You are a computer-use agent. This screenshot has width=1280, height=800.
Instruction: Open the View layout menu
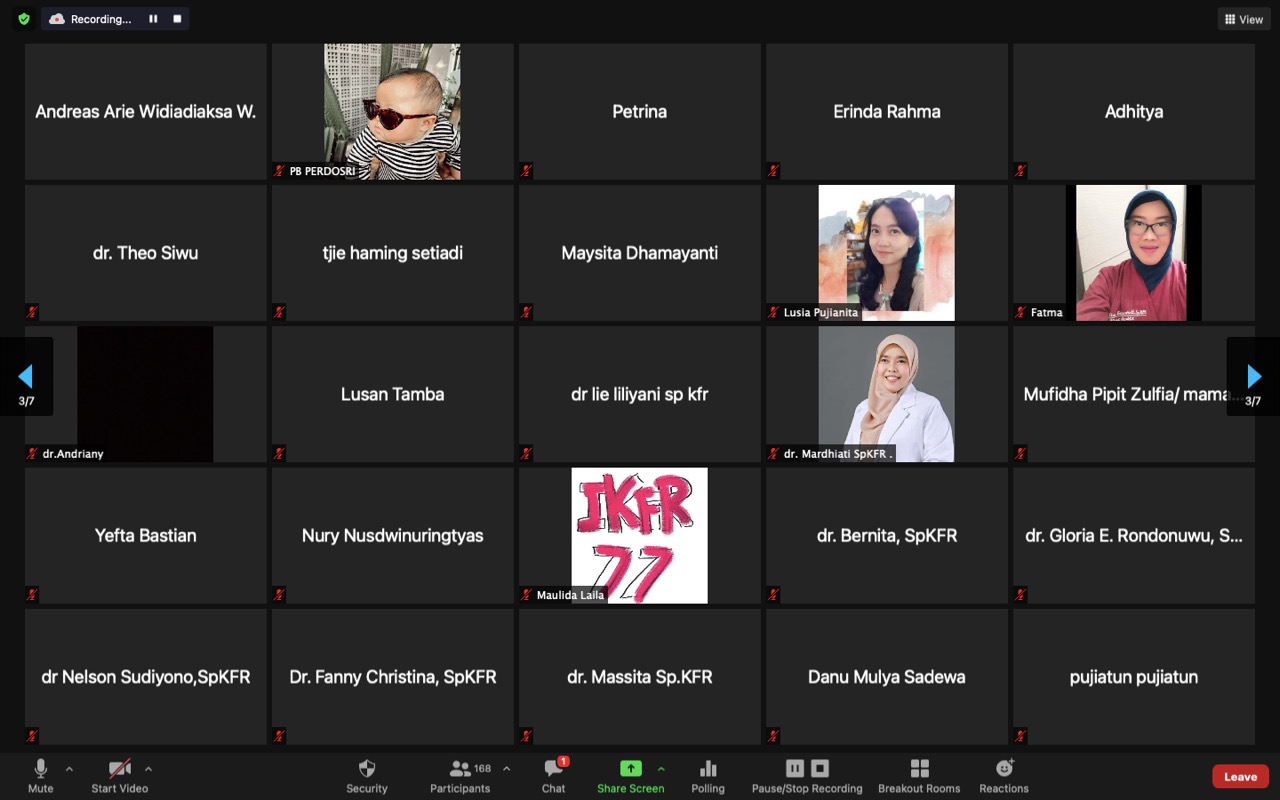coord(1243,19)
